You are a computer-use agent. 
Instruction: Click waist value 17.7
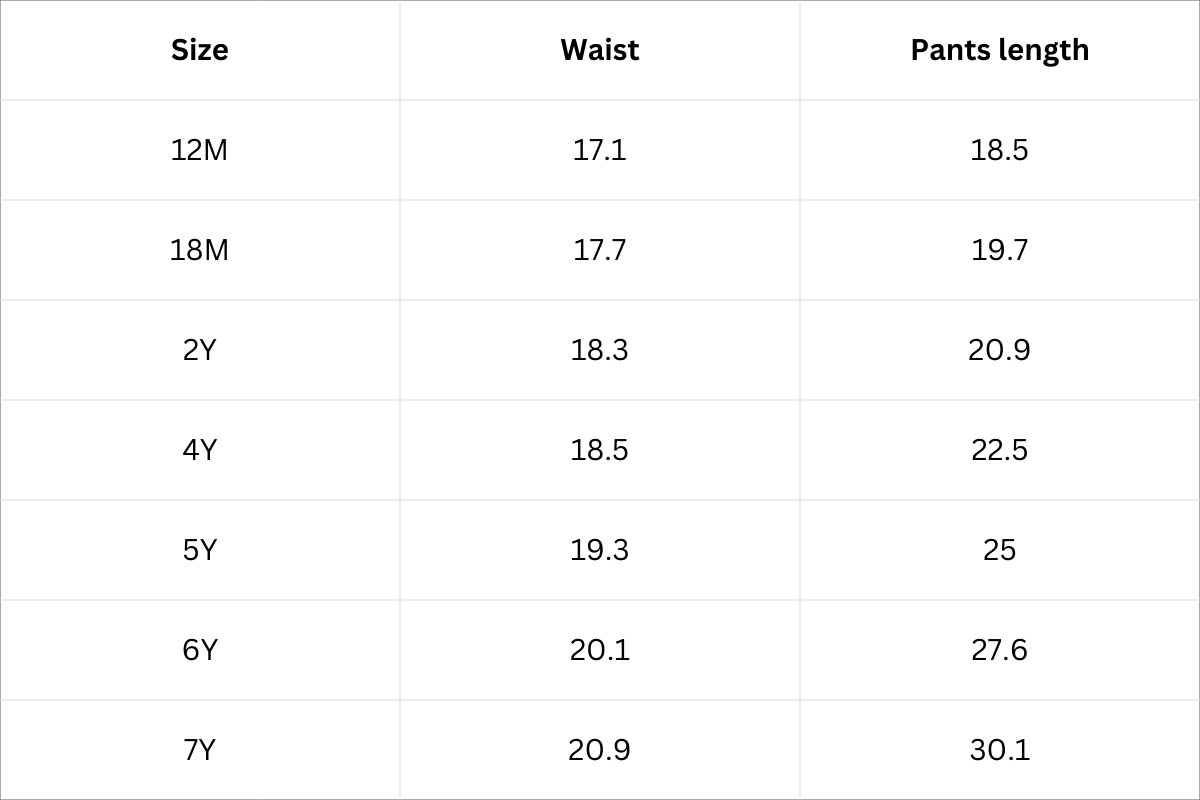click(x=600, y=250)
